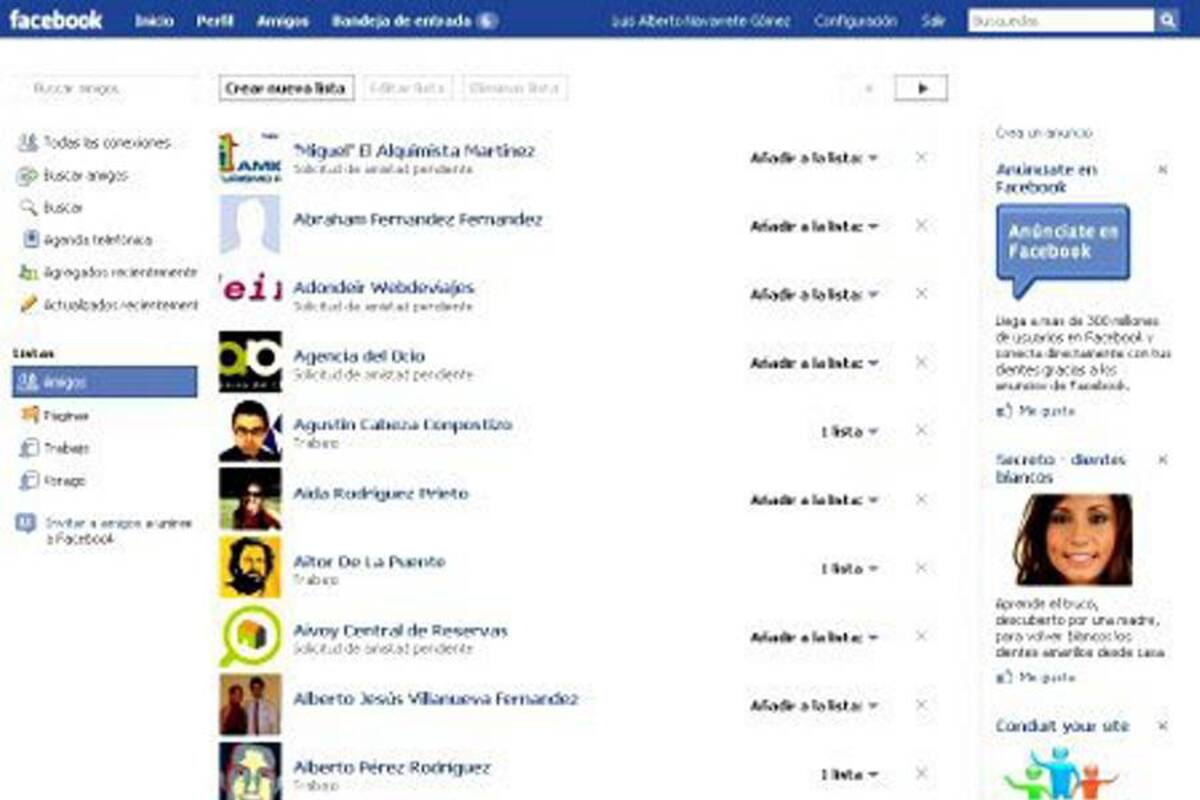The width and height of the screenshot is (1200, 800).
Task: Click the Facebook logo
Action: [56, 19]
